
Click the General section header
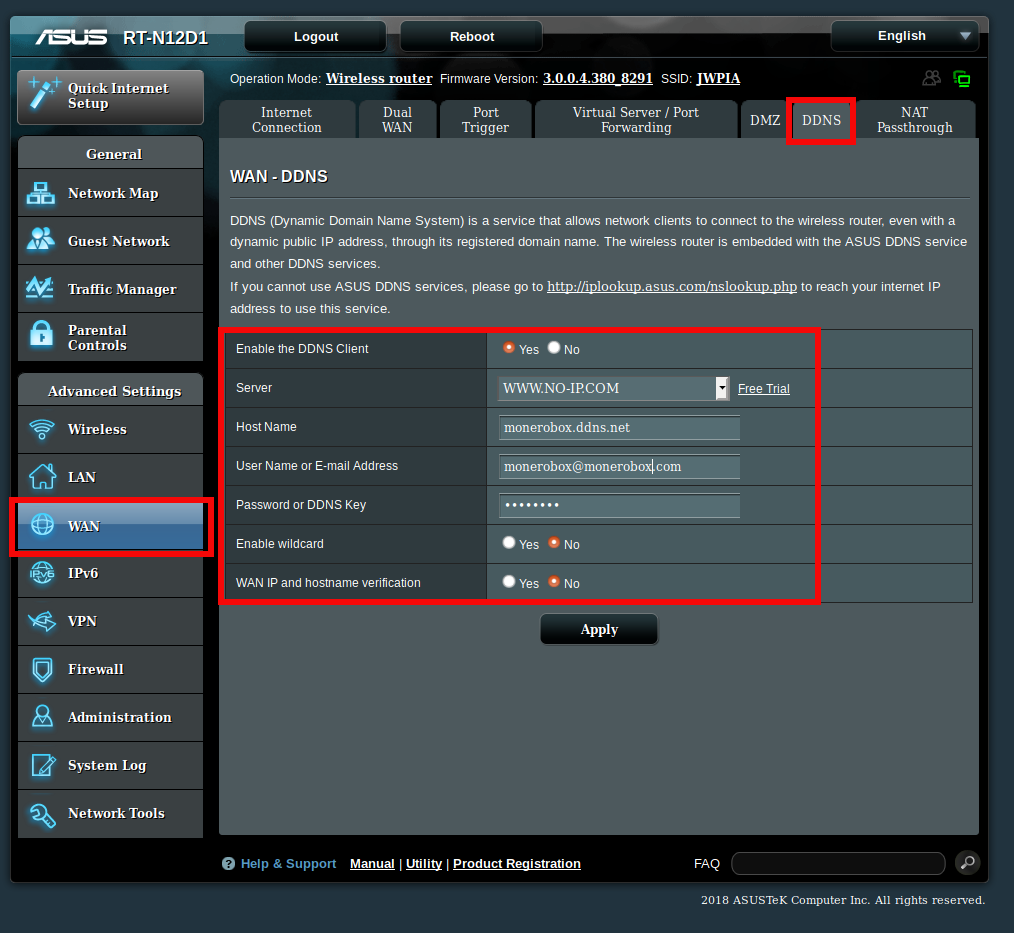[x=111, y=153]
